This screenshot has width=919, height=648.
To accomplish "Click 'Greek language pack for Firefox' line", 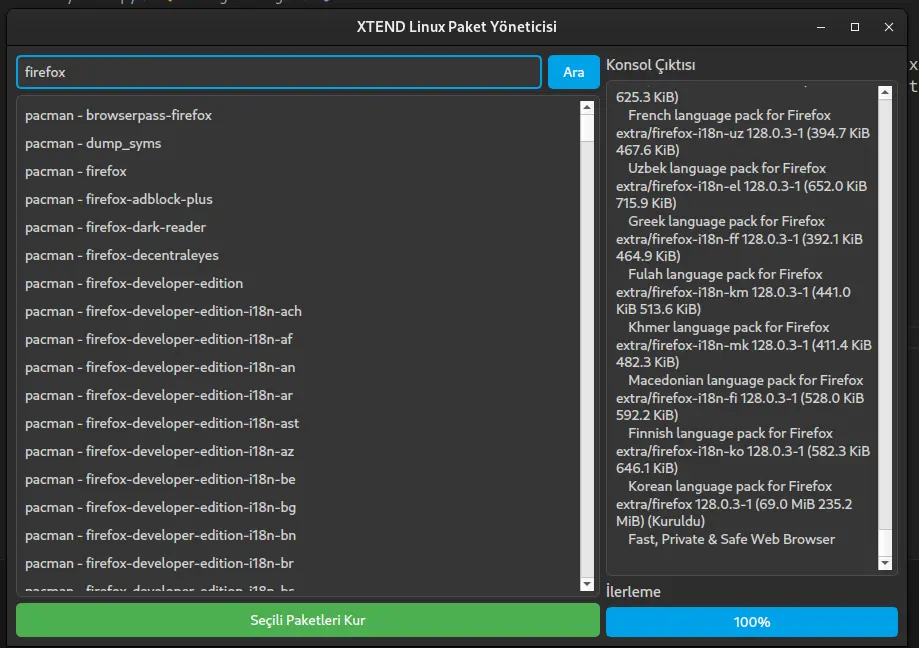I will (726, 221).
